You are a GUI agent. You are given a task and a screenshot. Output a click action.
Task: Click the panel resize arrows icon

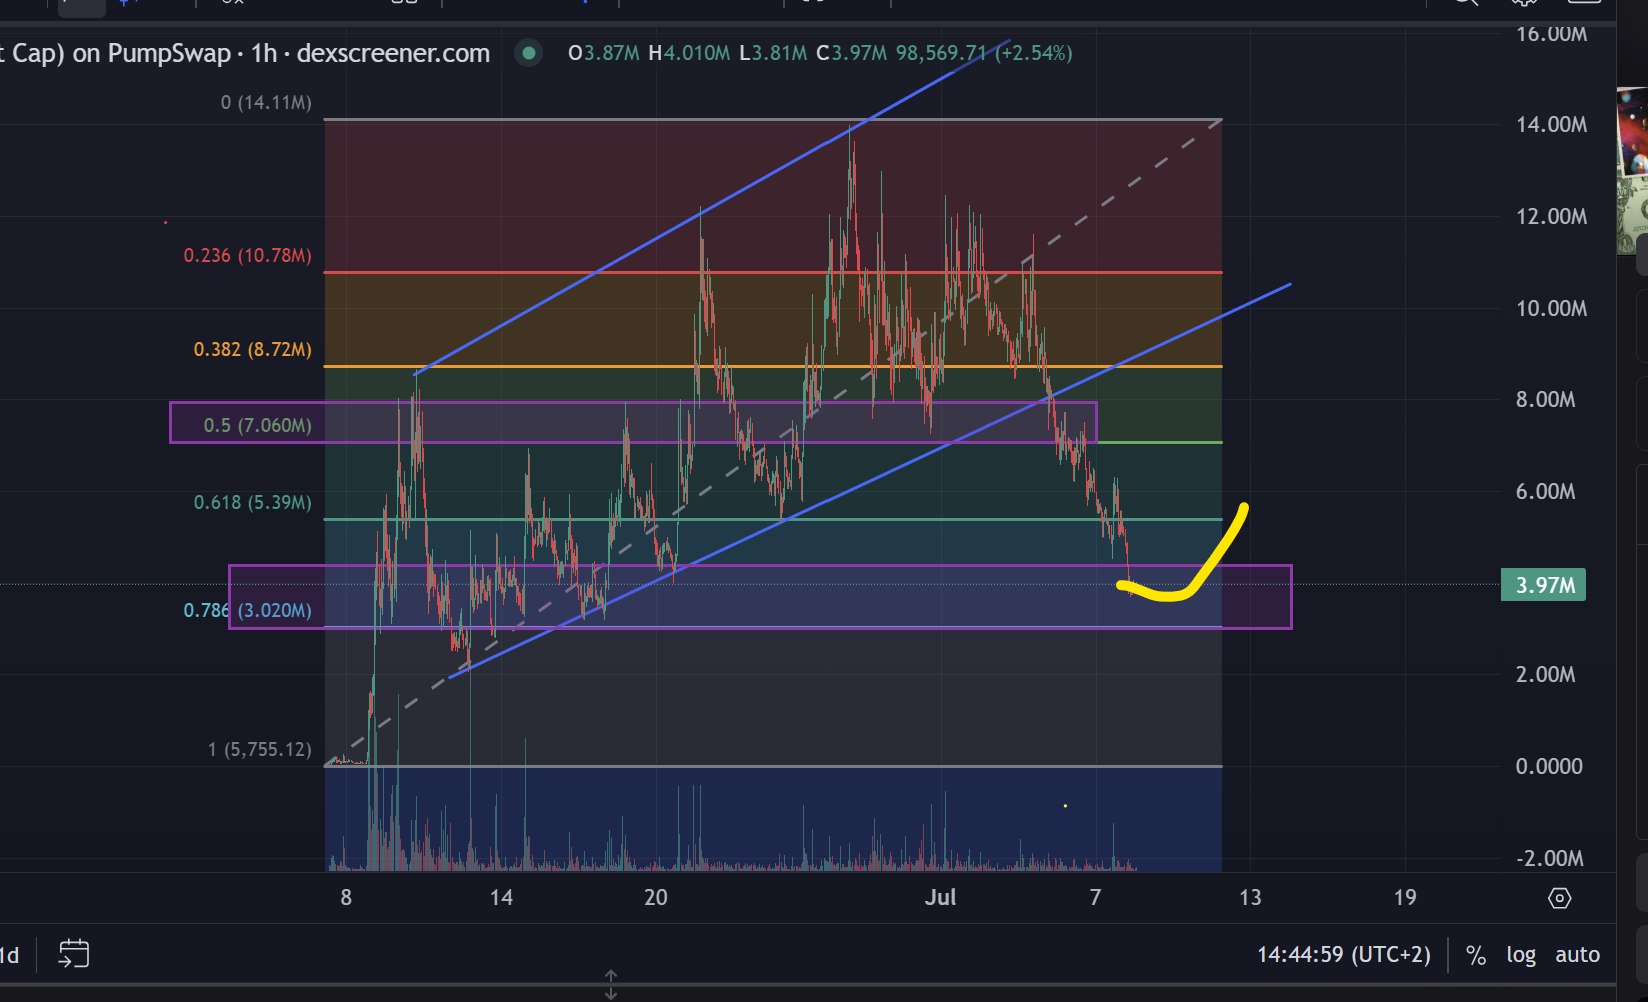pyautogui.click(x=611, y=985)
